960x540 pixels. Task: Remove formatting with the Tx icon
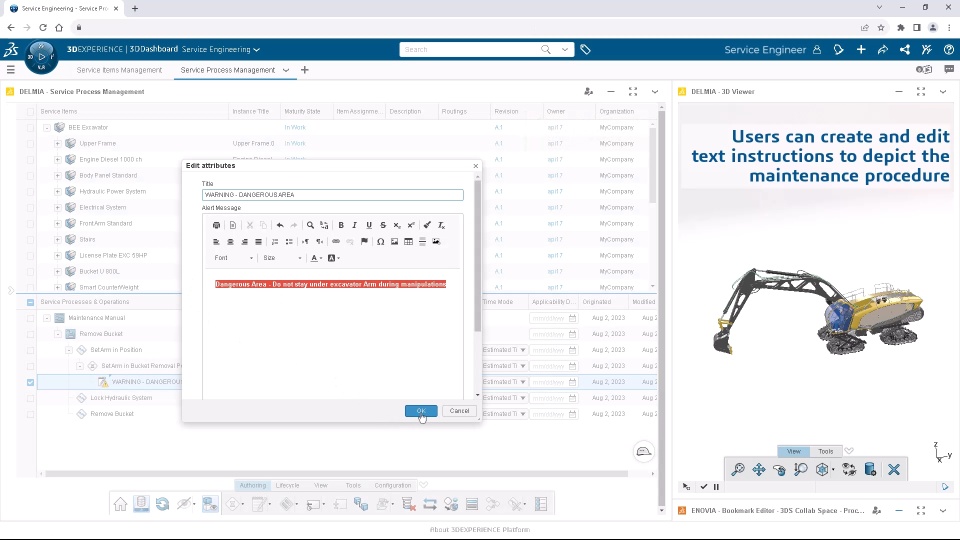coord(441,225)
